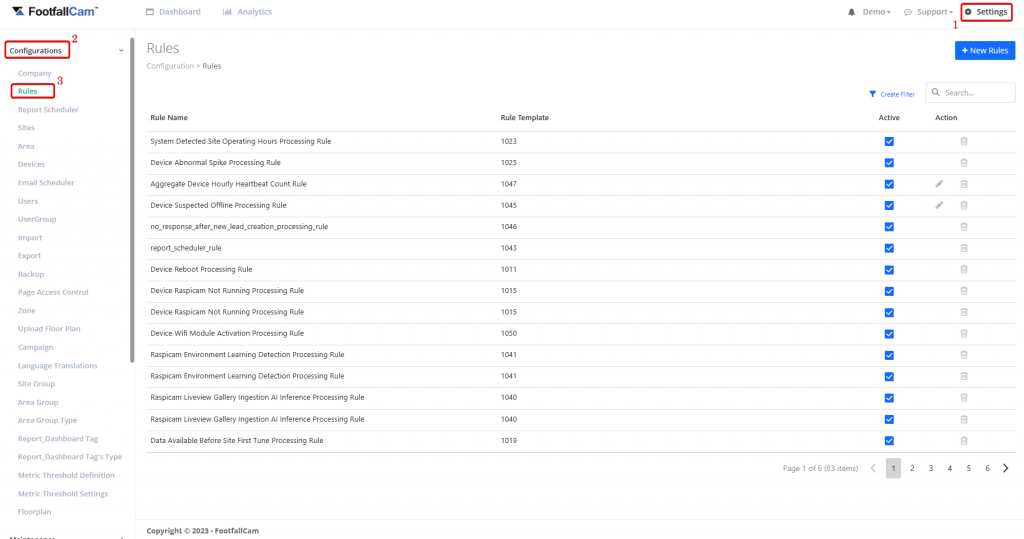This screenshot has height=539, width=1024.
Task: Click the FootfallCam logo icon
Action: [18, 12]
